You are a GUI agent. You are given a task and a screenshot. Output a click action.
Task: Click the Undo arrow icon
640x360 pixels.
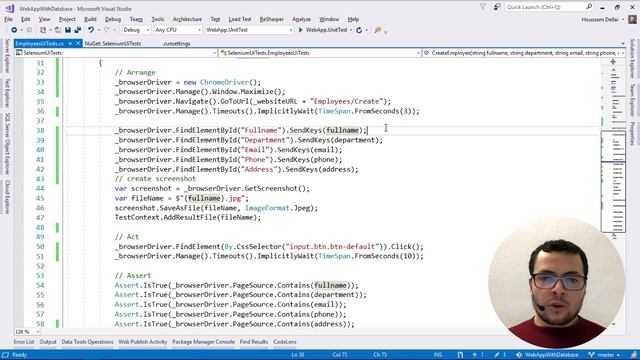click(91, 30)
